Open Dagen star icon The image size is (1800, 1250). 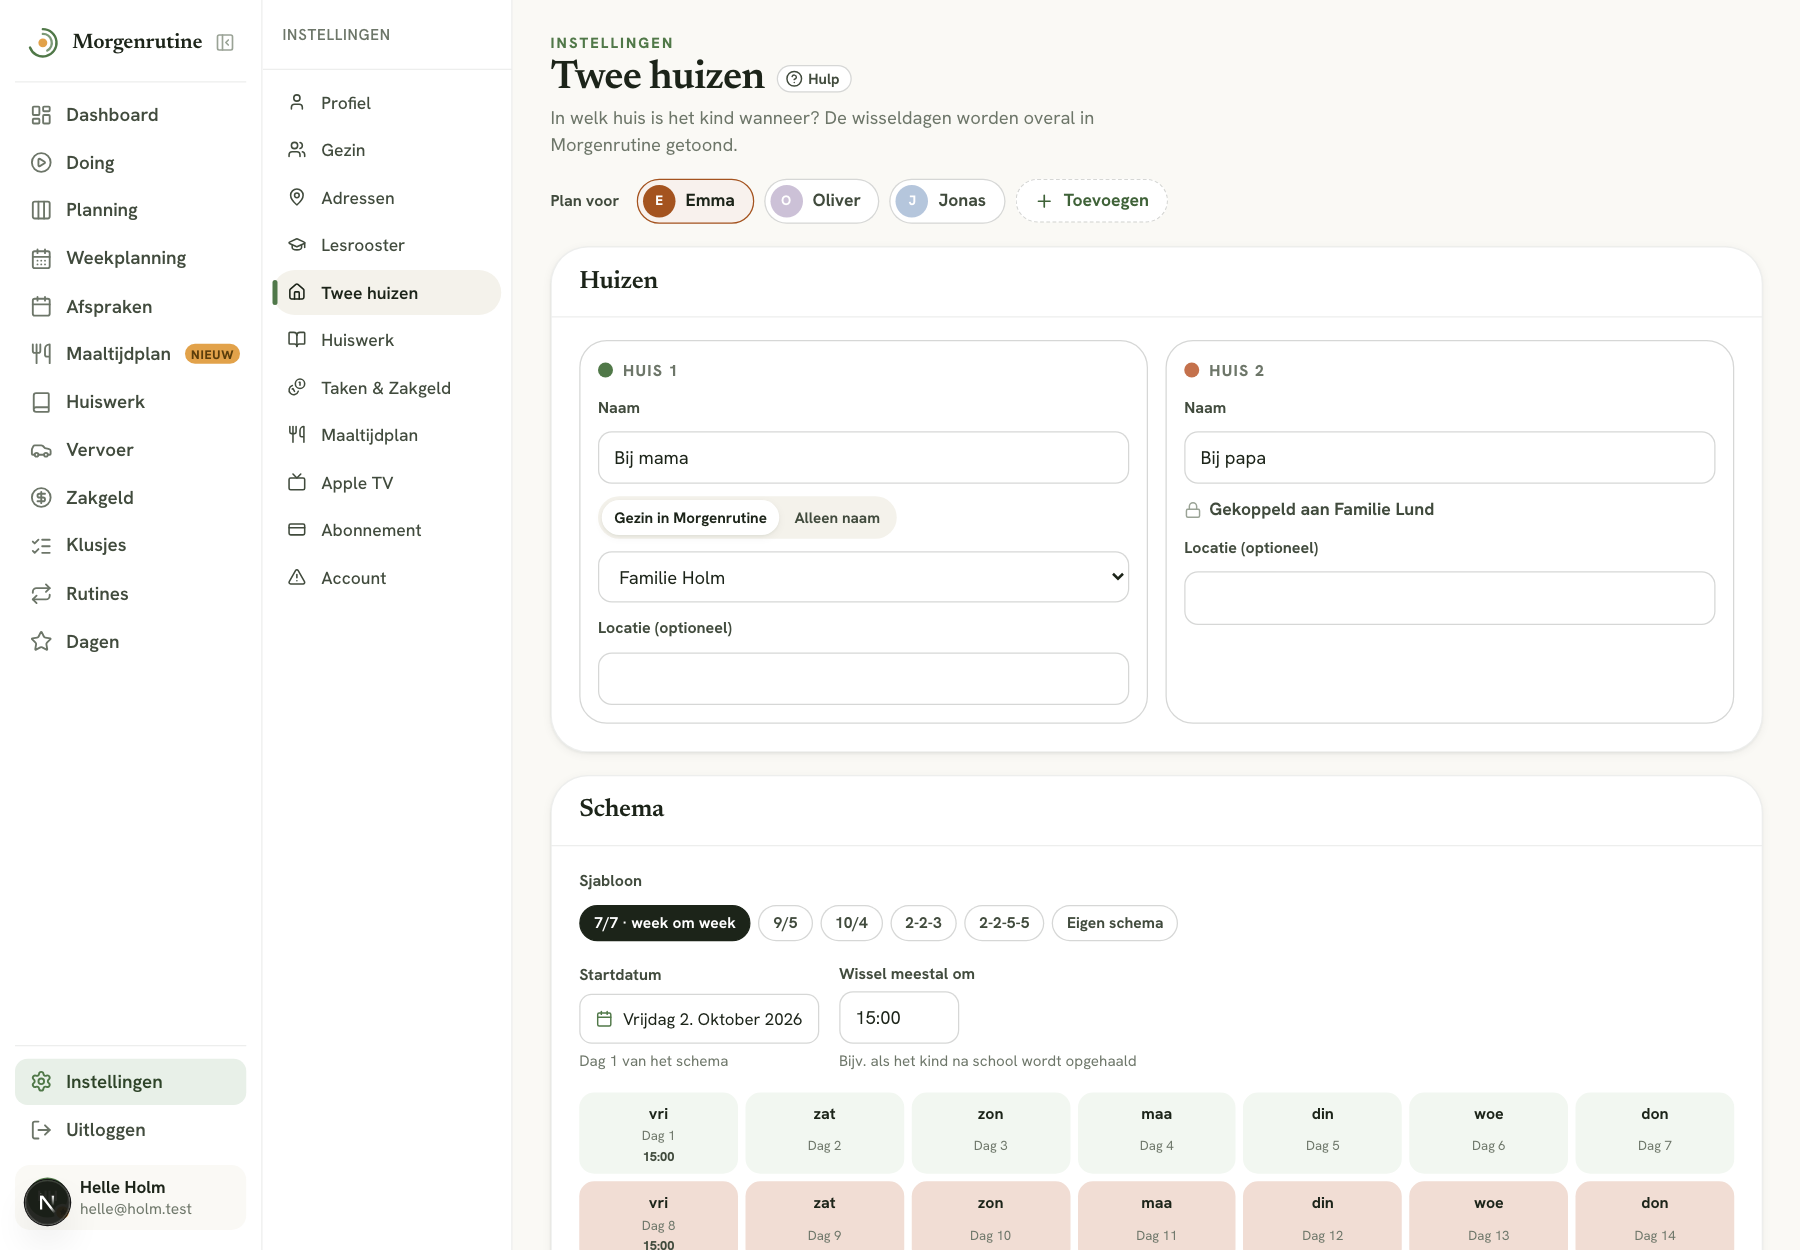[41, 641]
